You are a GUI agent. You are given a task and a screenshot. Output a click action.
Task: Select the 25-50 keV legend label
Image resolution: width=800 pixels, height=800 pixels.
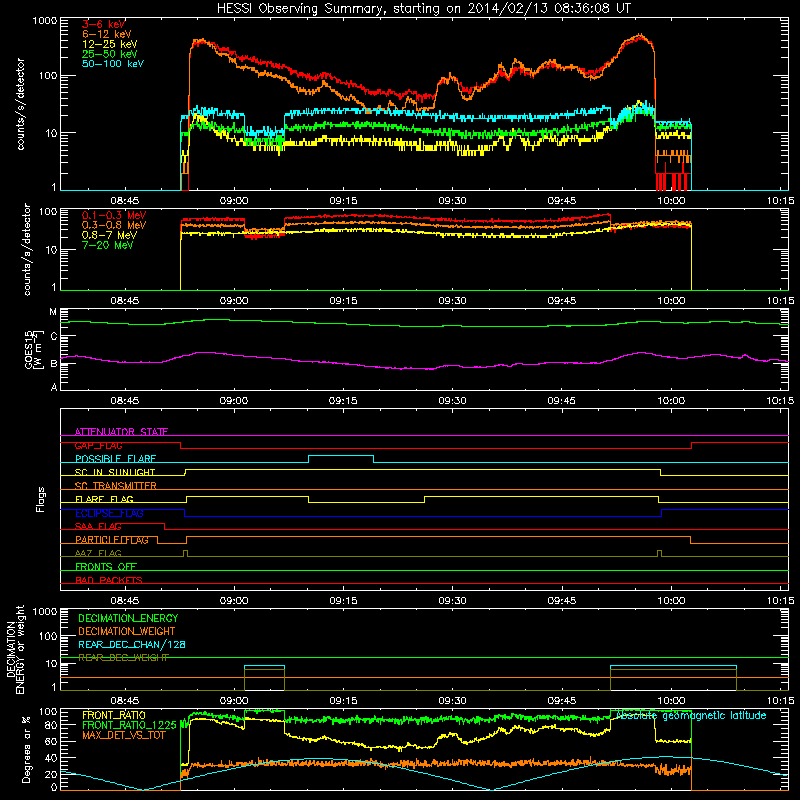pos(110,54)
